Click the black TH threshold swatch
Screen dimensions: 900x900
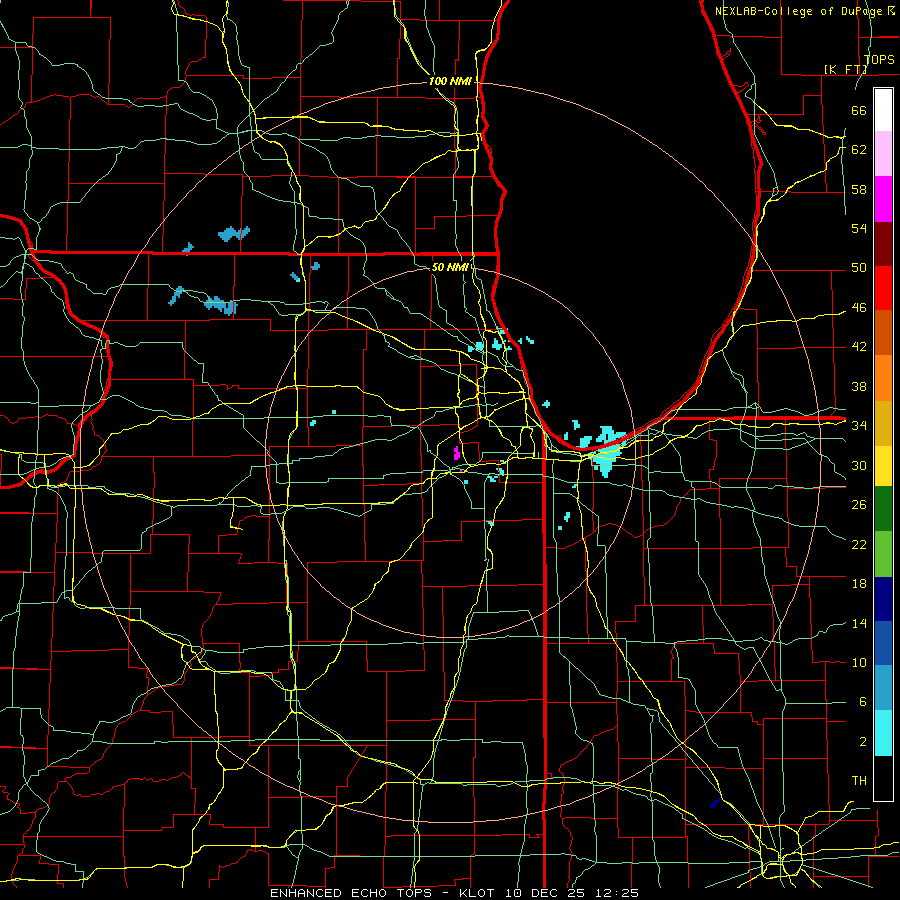tap(883, 778)
